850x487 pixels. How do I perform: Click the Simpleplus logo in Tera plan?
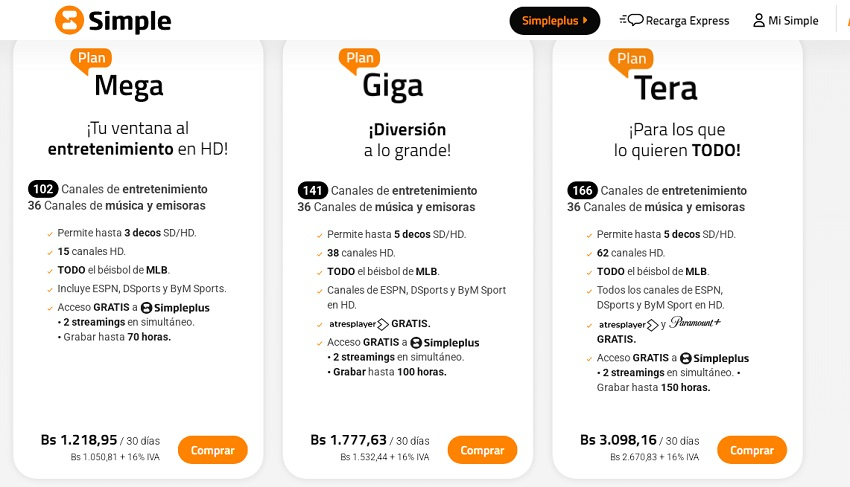(714, 358)
